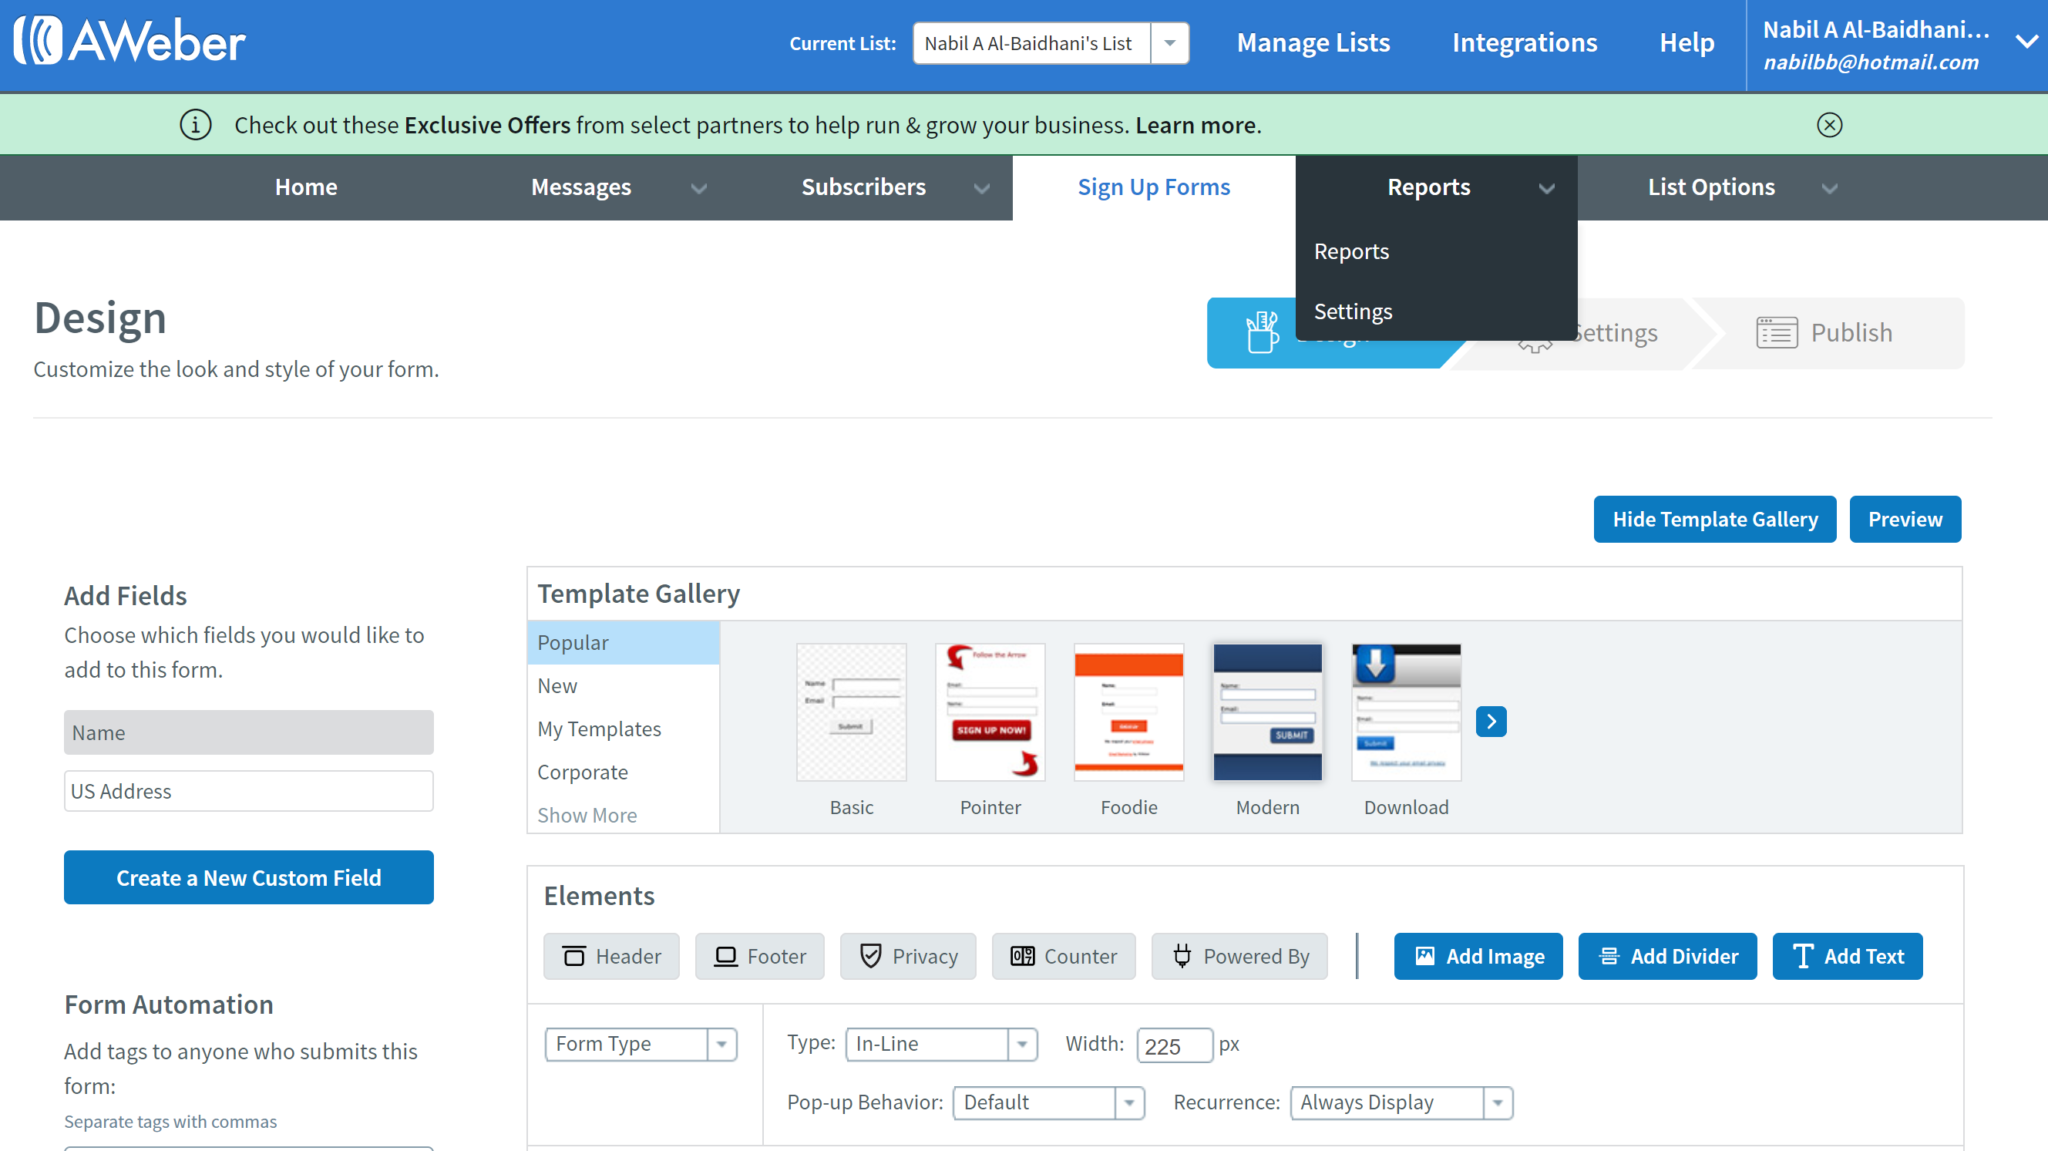Open the Recurrence dropdown
This screenshot has width=2048, height=1151.
click(x=1400, y=1102)
